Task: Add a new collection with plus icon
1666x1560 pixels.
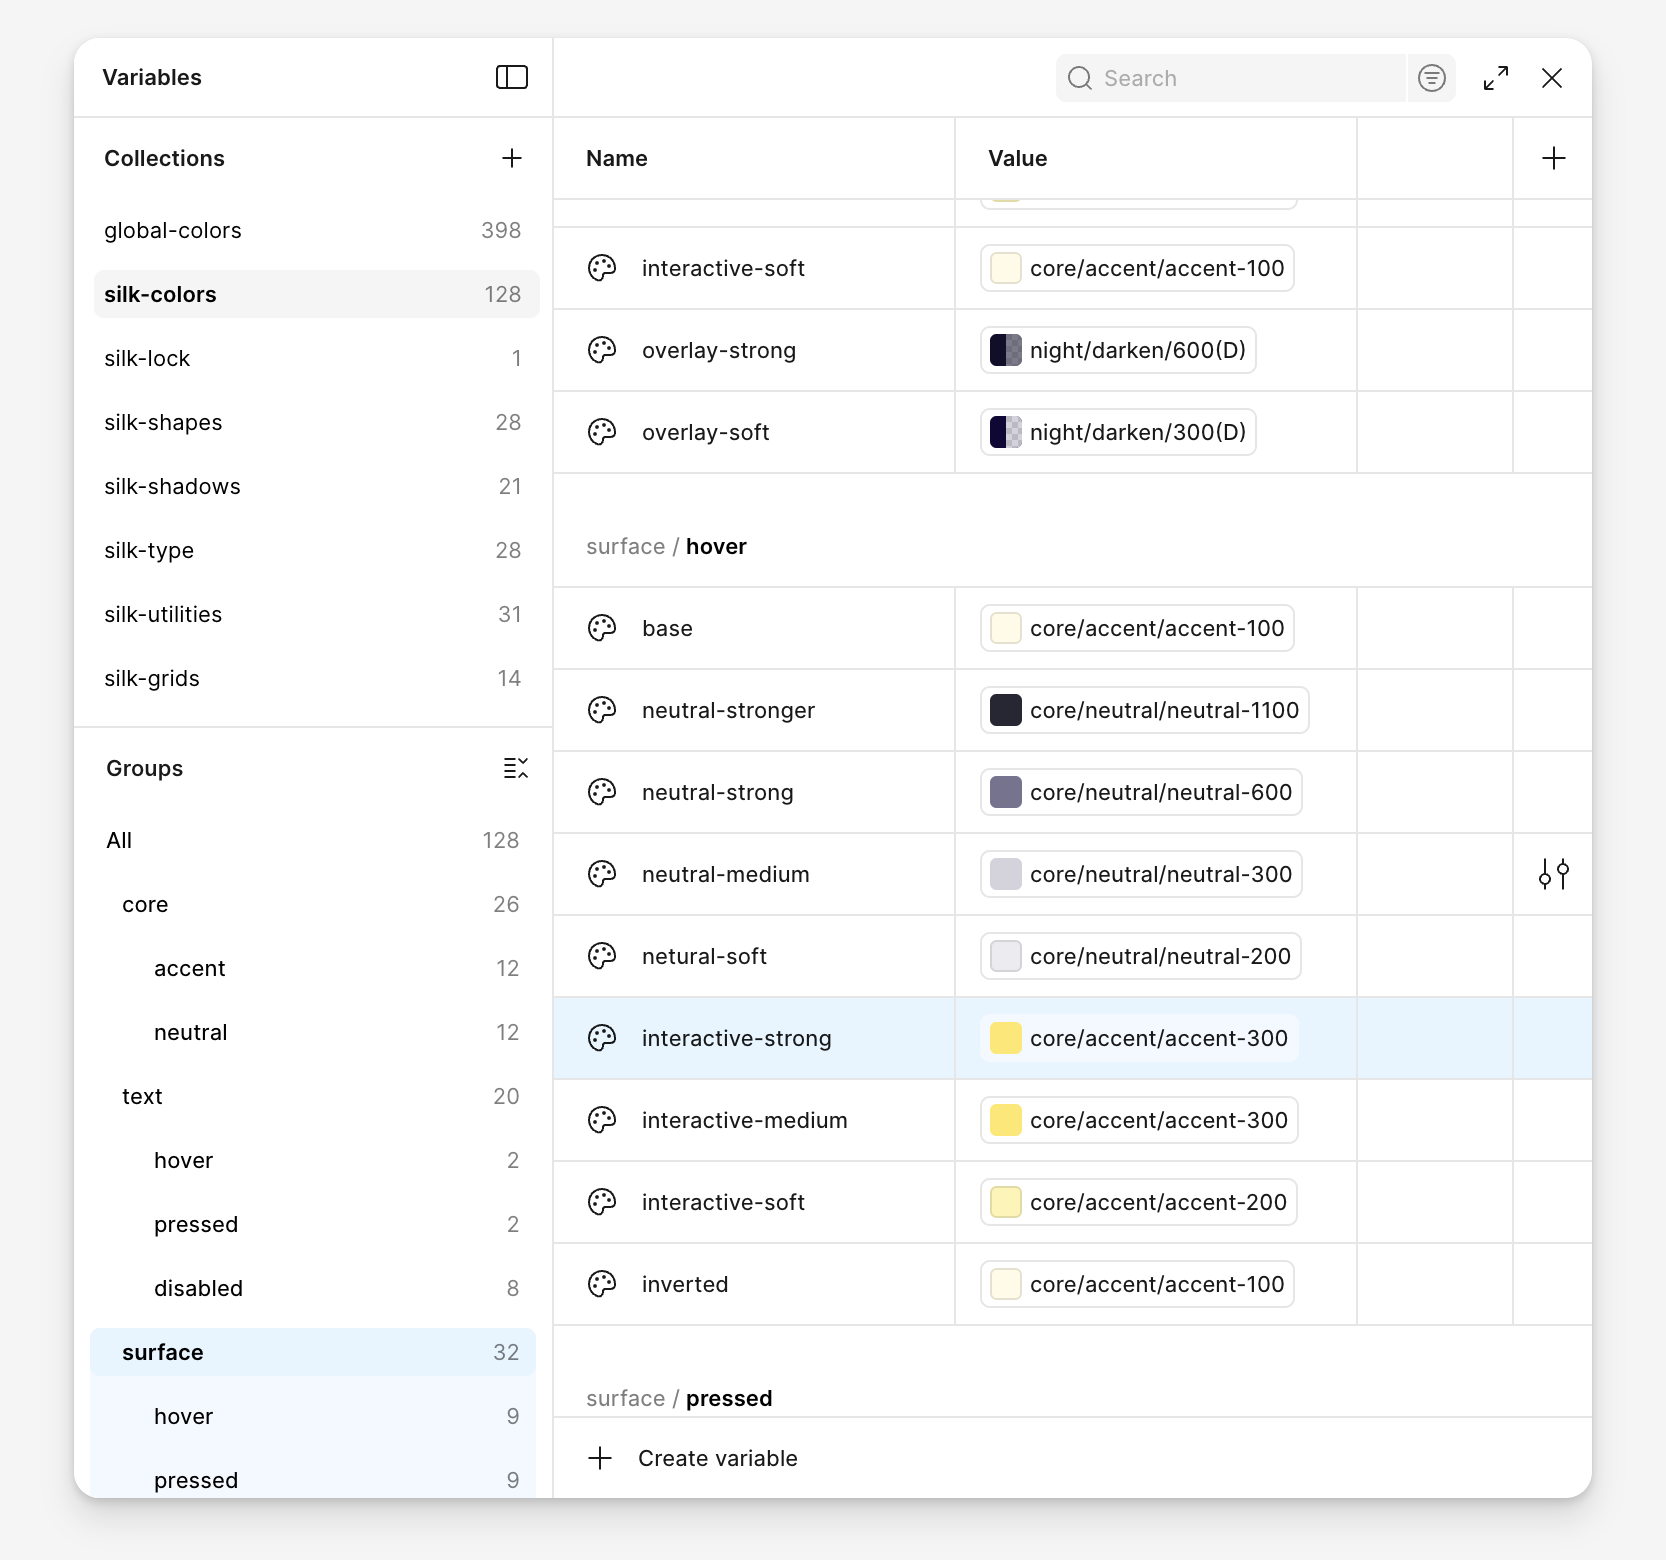Action: 511,158
